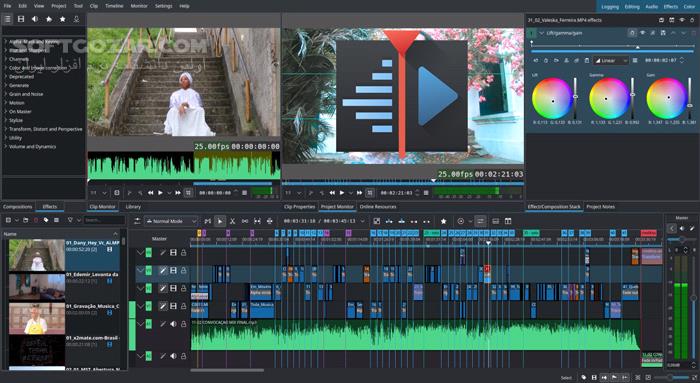Screen dimensions: 700x383
Task: Show video effects in the effects panel
Action: [x=21, y=19]
